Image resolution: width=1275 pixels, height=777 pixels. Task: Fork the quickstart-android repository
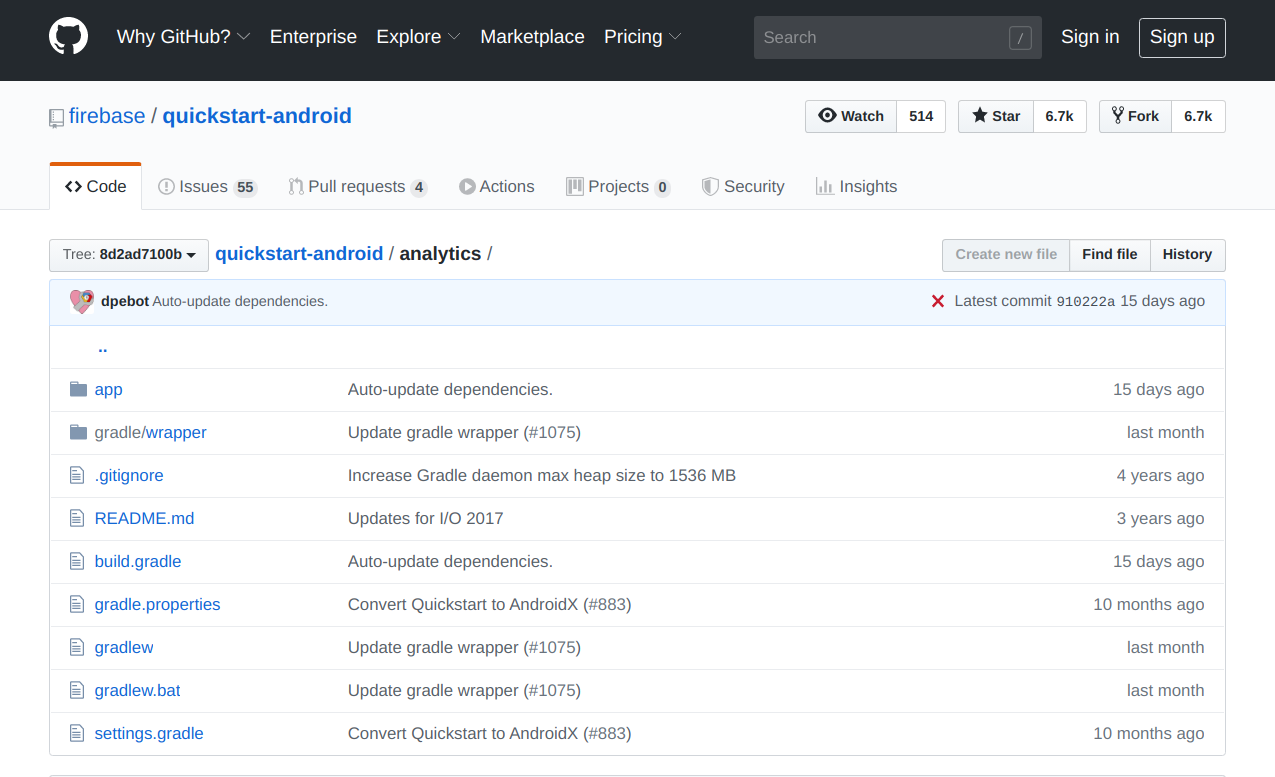1135,116
